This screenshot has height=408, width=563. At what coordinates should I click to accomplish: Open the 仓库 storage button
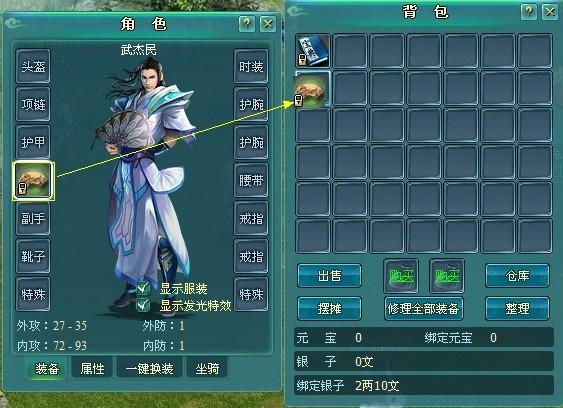[517, 275]
